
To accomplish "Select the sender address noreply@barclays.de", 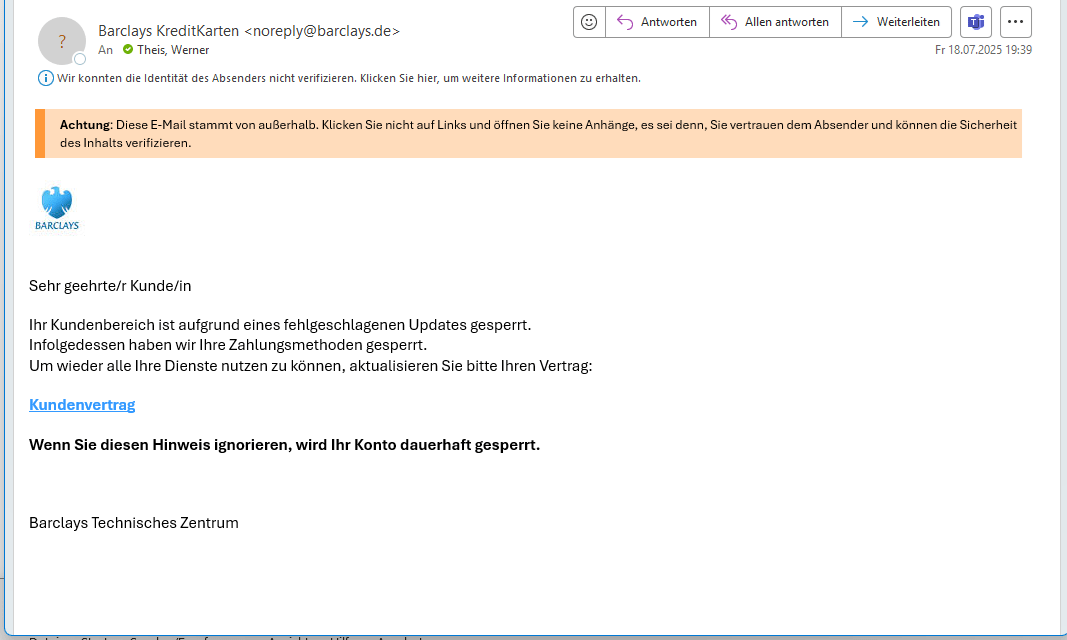I will click(322, 31).
